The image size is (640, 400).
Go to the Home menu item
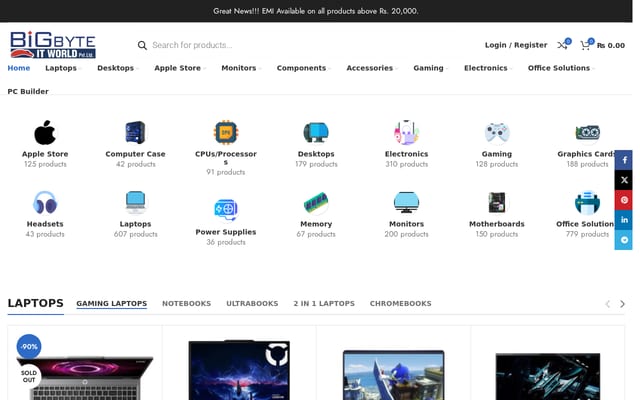pyautogui.click(x=19, y=68)
